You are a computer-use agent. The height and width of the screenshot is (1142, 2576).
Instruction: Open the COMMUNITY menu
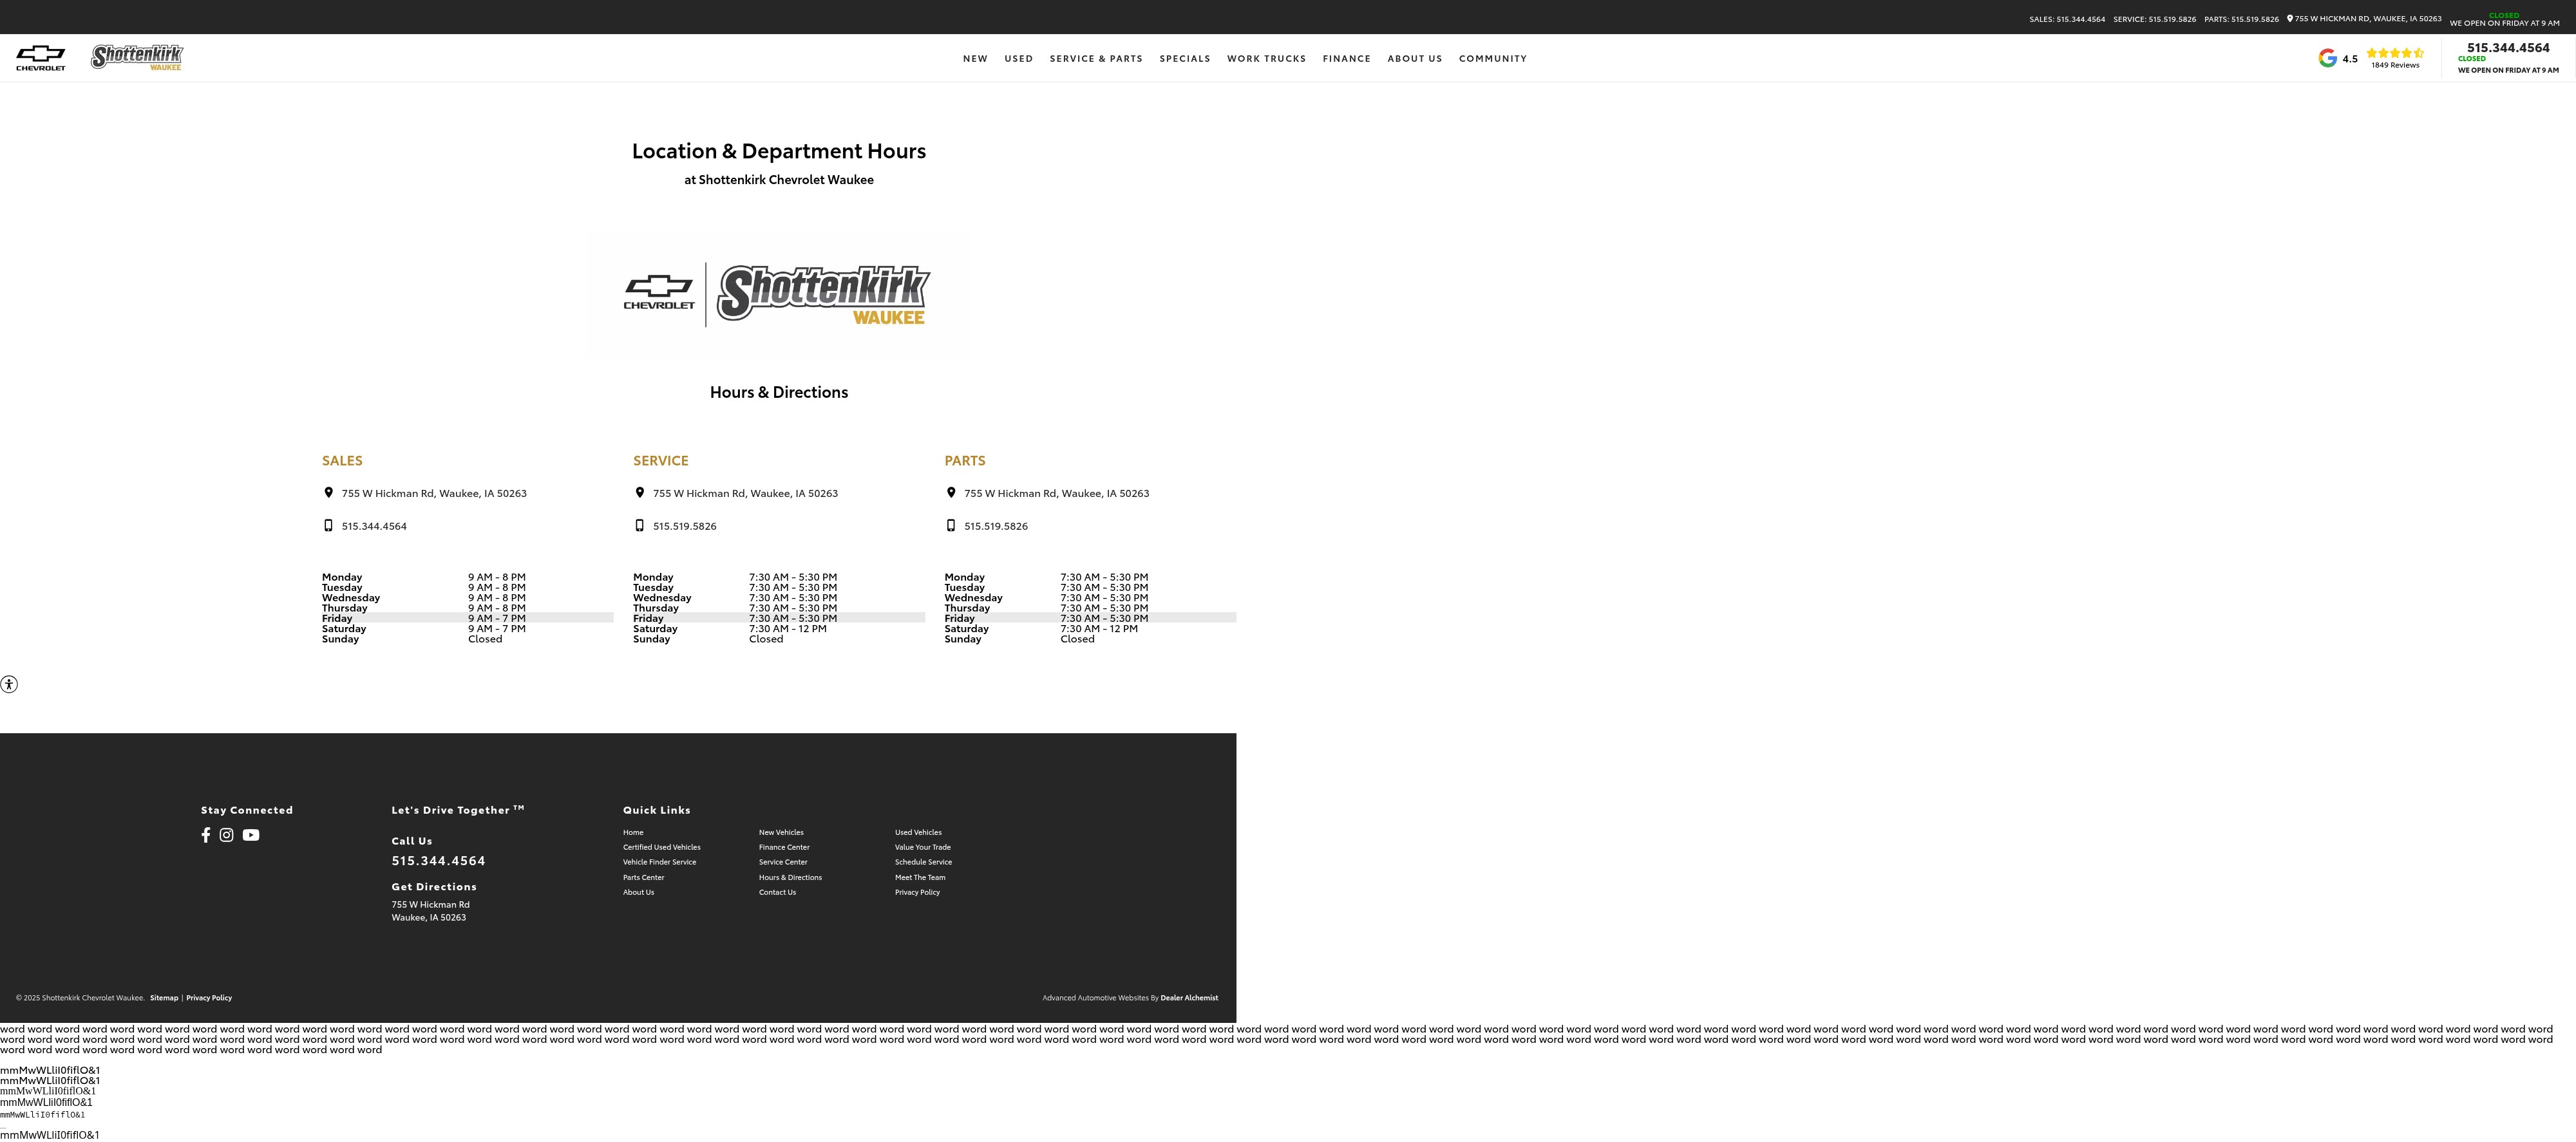1493,58
